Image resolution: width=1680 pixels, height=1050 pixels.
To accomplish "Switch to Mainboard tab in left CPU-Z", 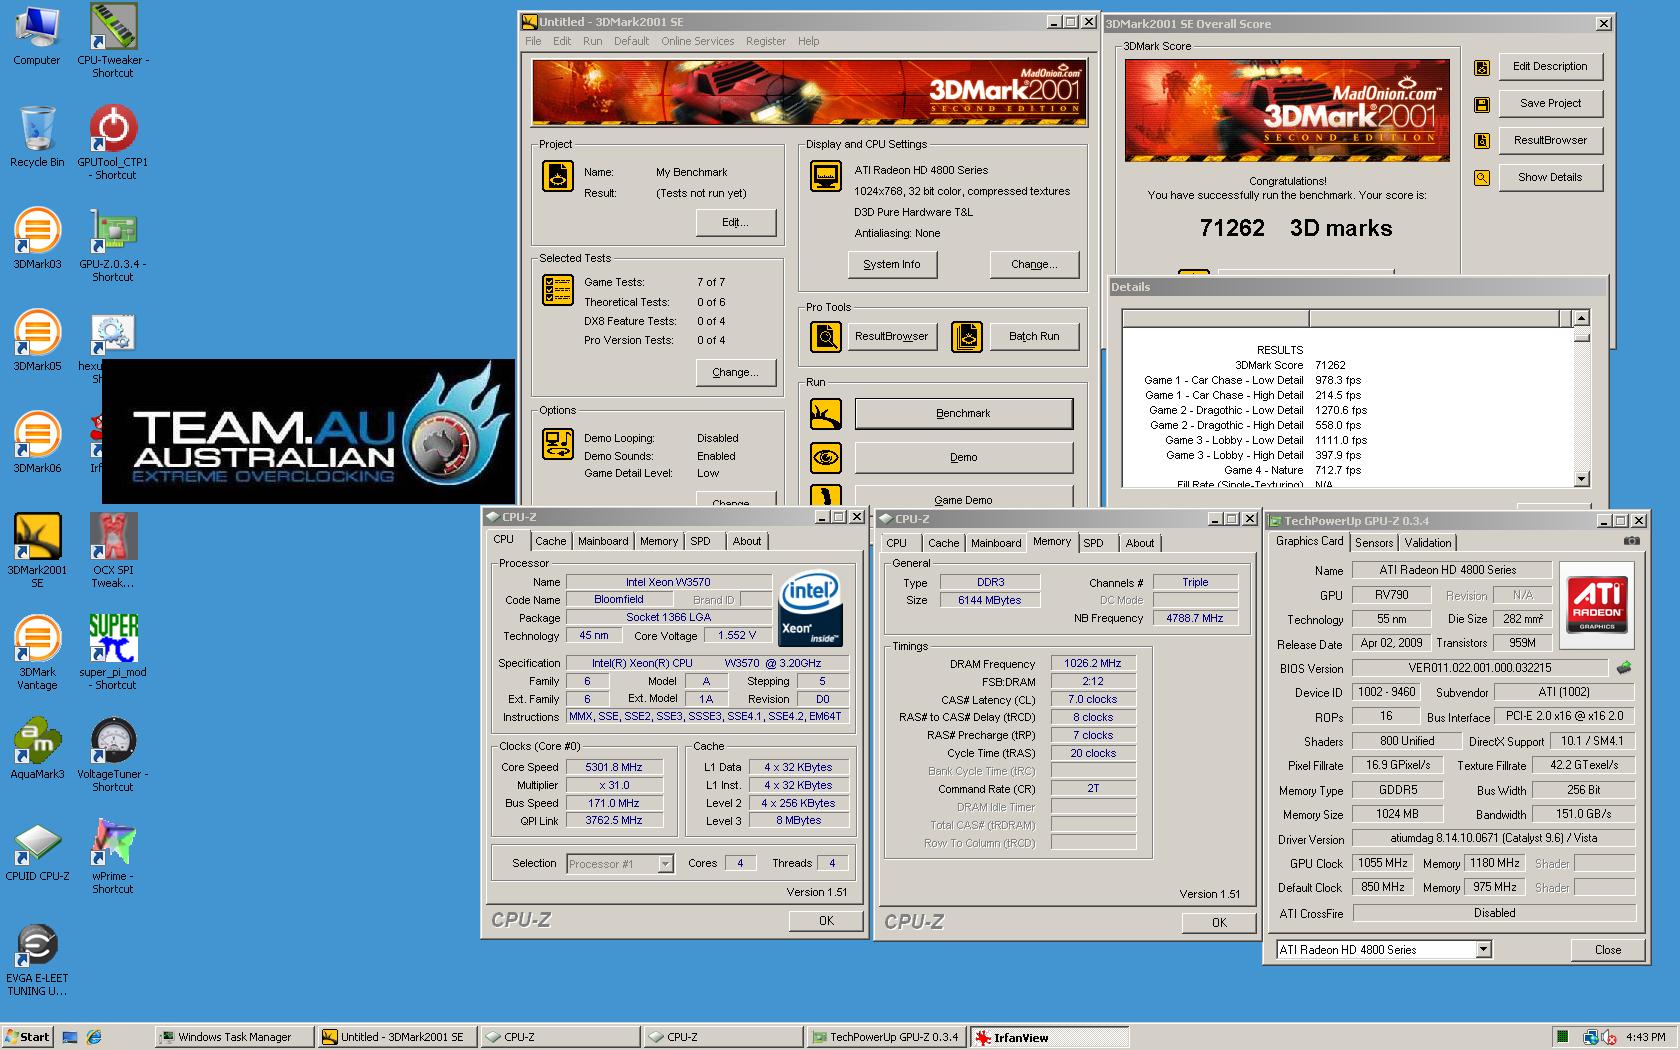I will [603, 541].
